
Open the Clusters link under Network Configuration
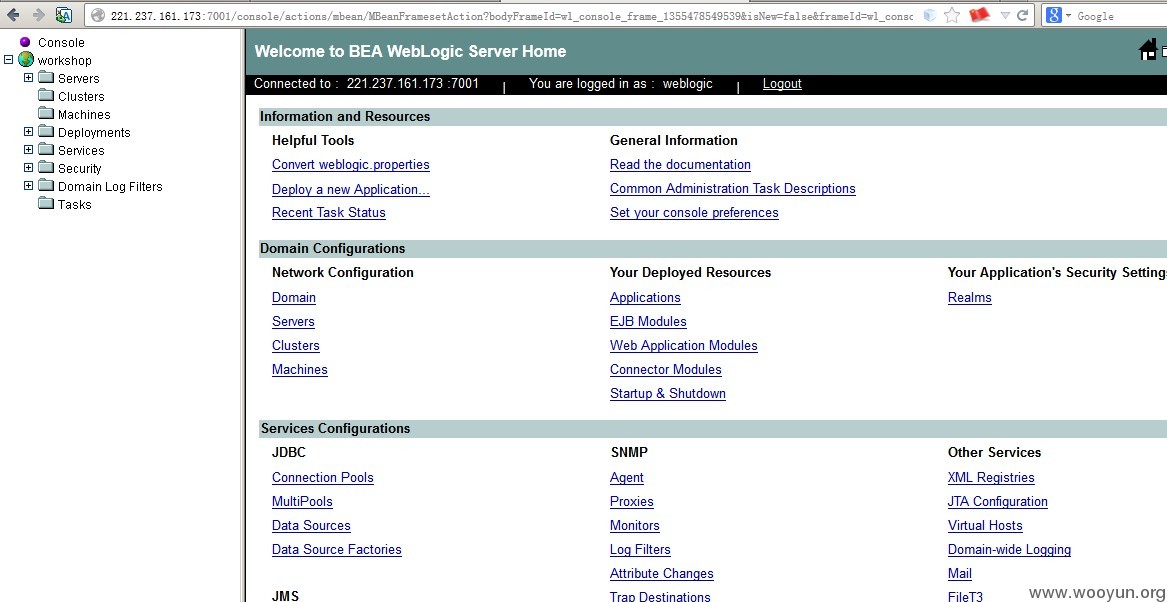point(295,345)
